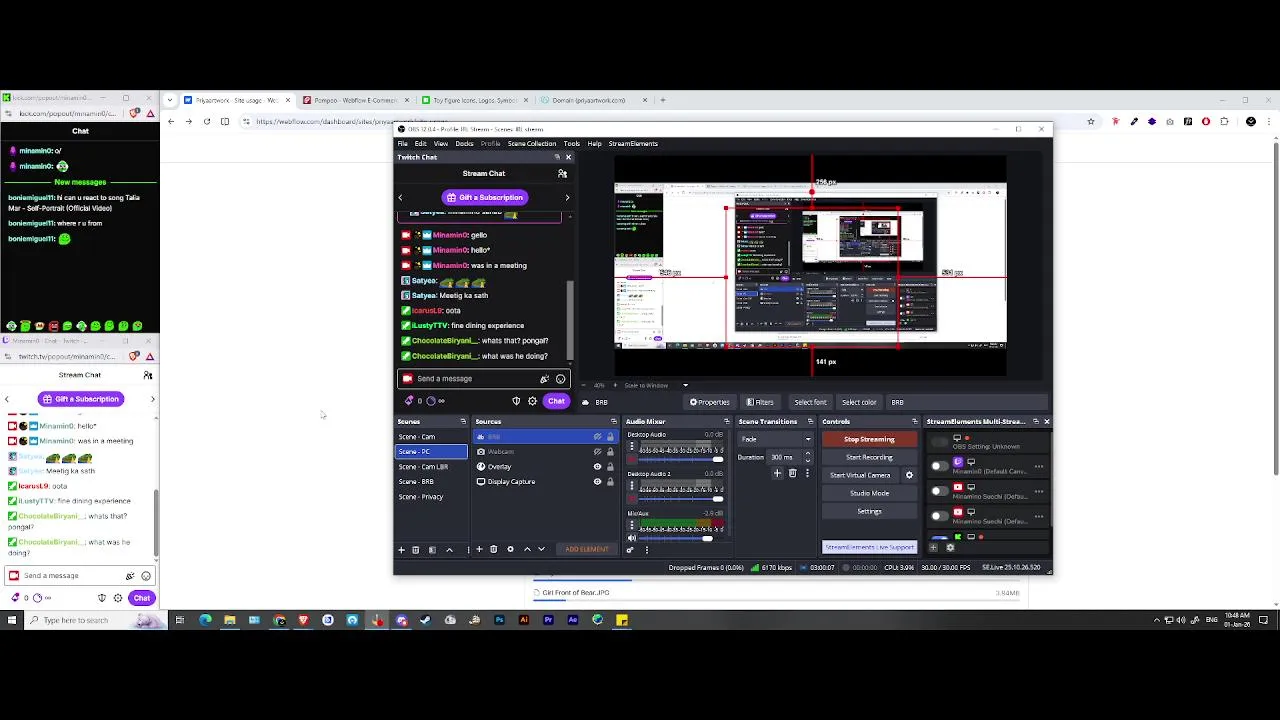Select the Scene - Cam LBR scene
This screenshot has height=720, width=1280.
click(x=431, y=467)
